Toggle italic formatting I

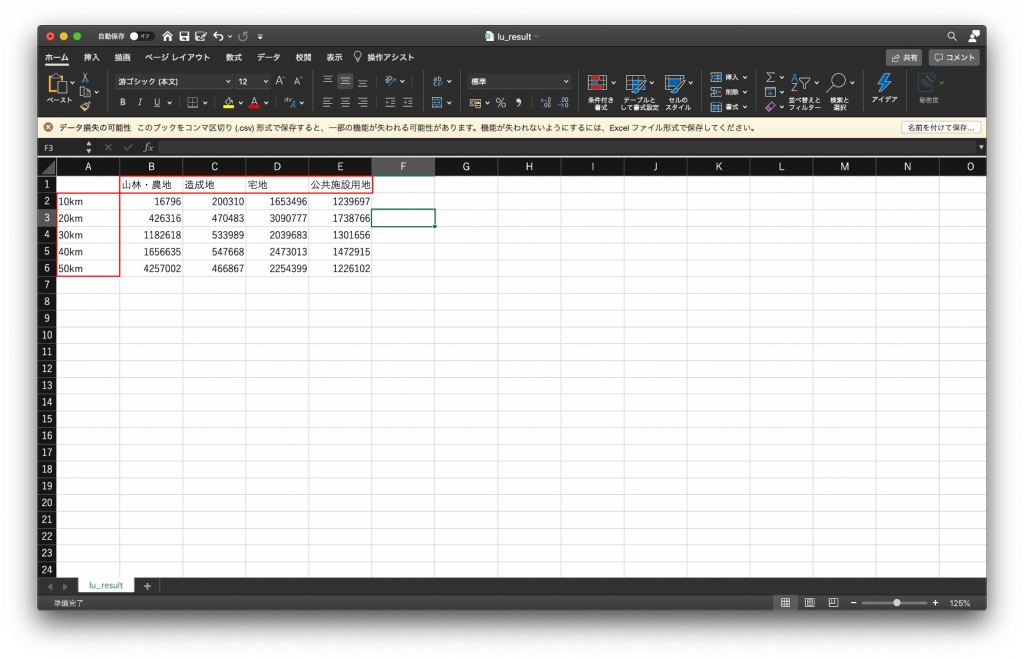[x=140, y=102]
